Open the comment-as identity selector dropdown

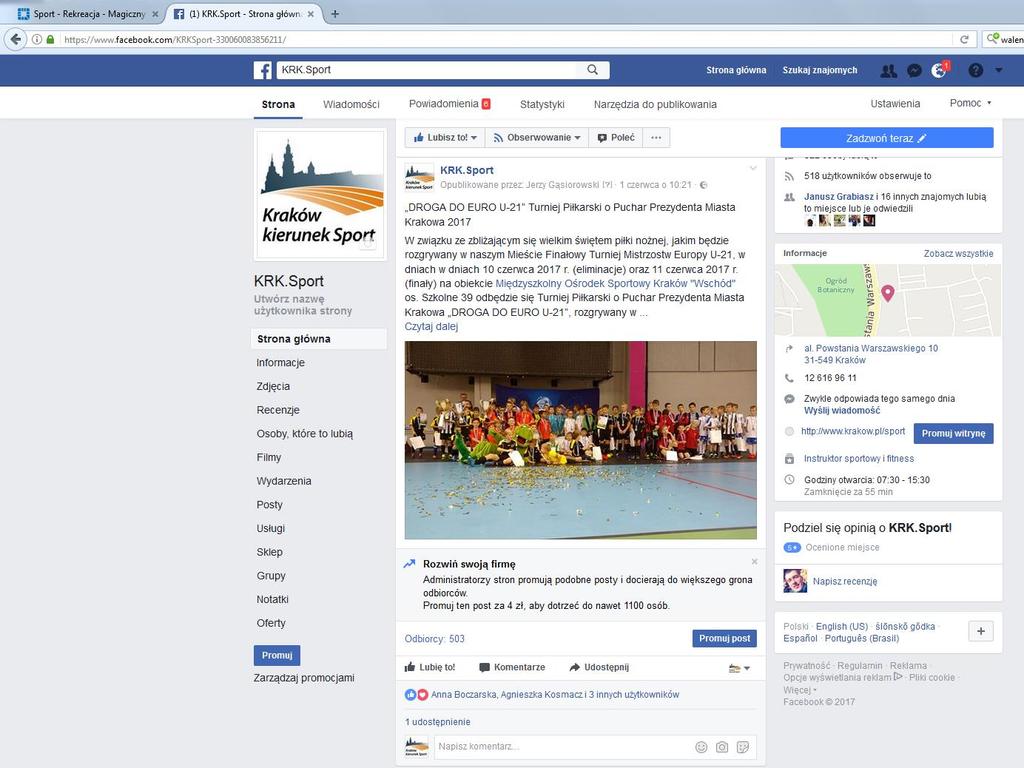pos(739,668)
